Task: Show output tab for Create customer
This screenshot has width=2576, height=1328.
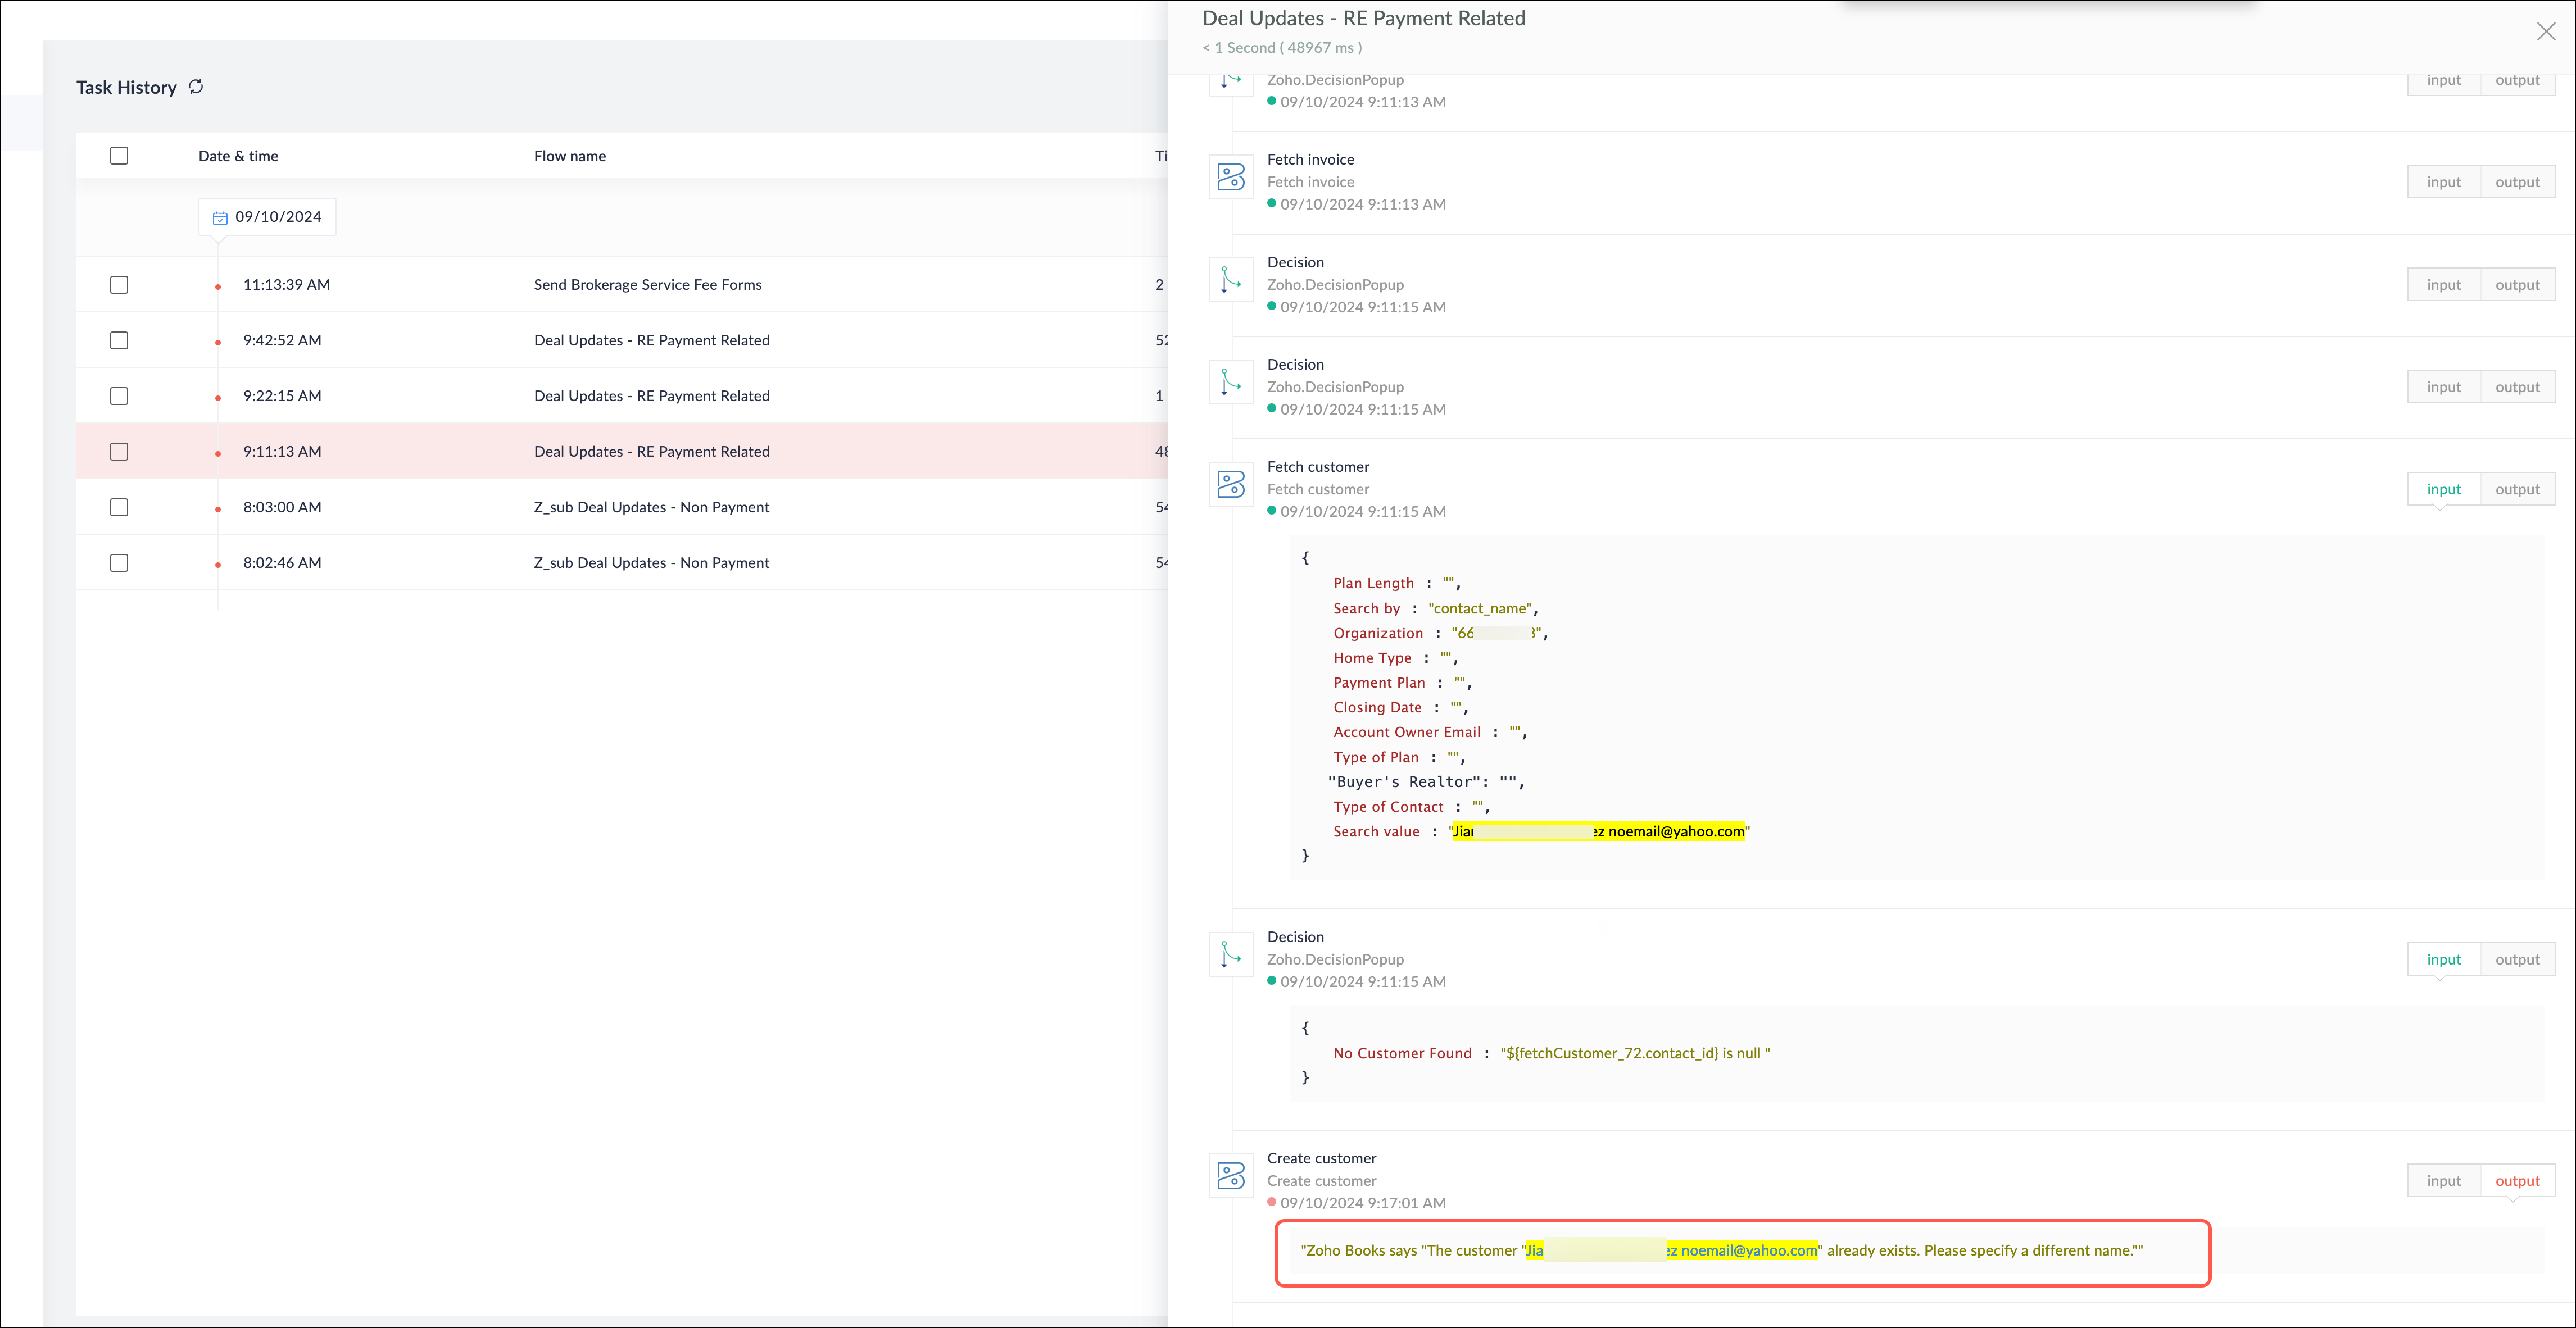Action: tap(2516, 1181)
